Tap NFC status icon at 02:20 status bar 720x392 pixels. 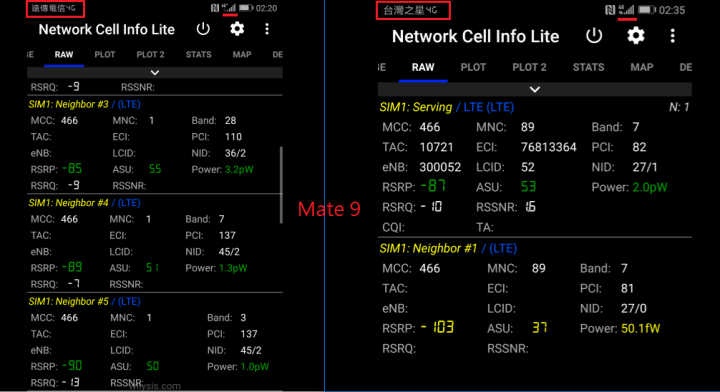coord(215,8)
